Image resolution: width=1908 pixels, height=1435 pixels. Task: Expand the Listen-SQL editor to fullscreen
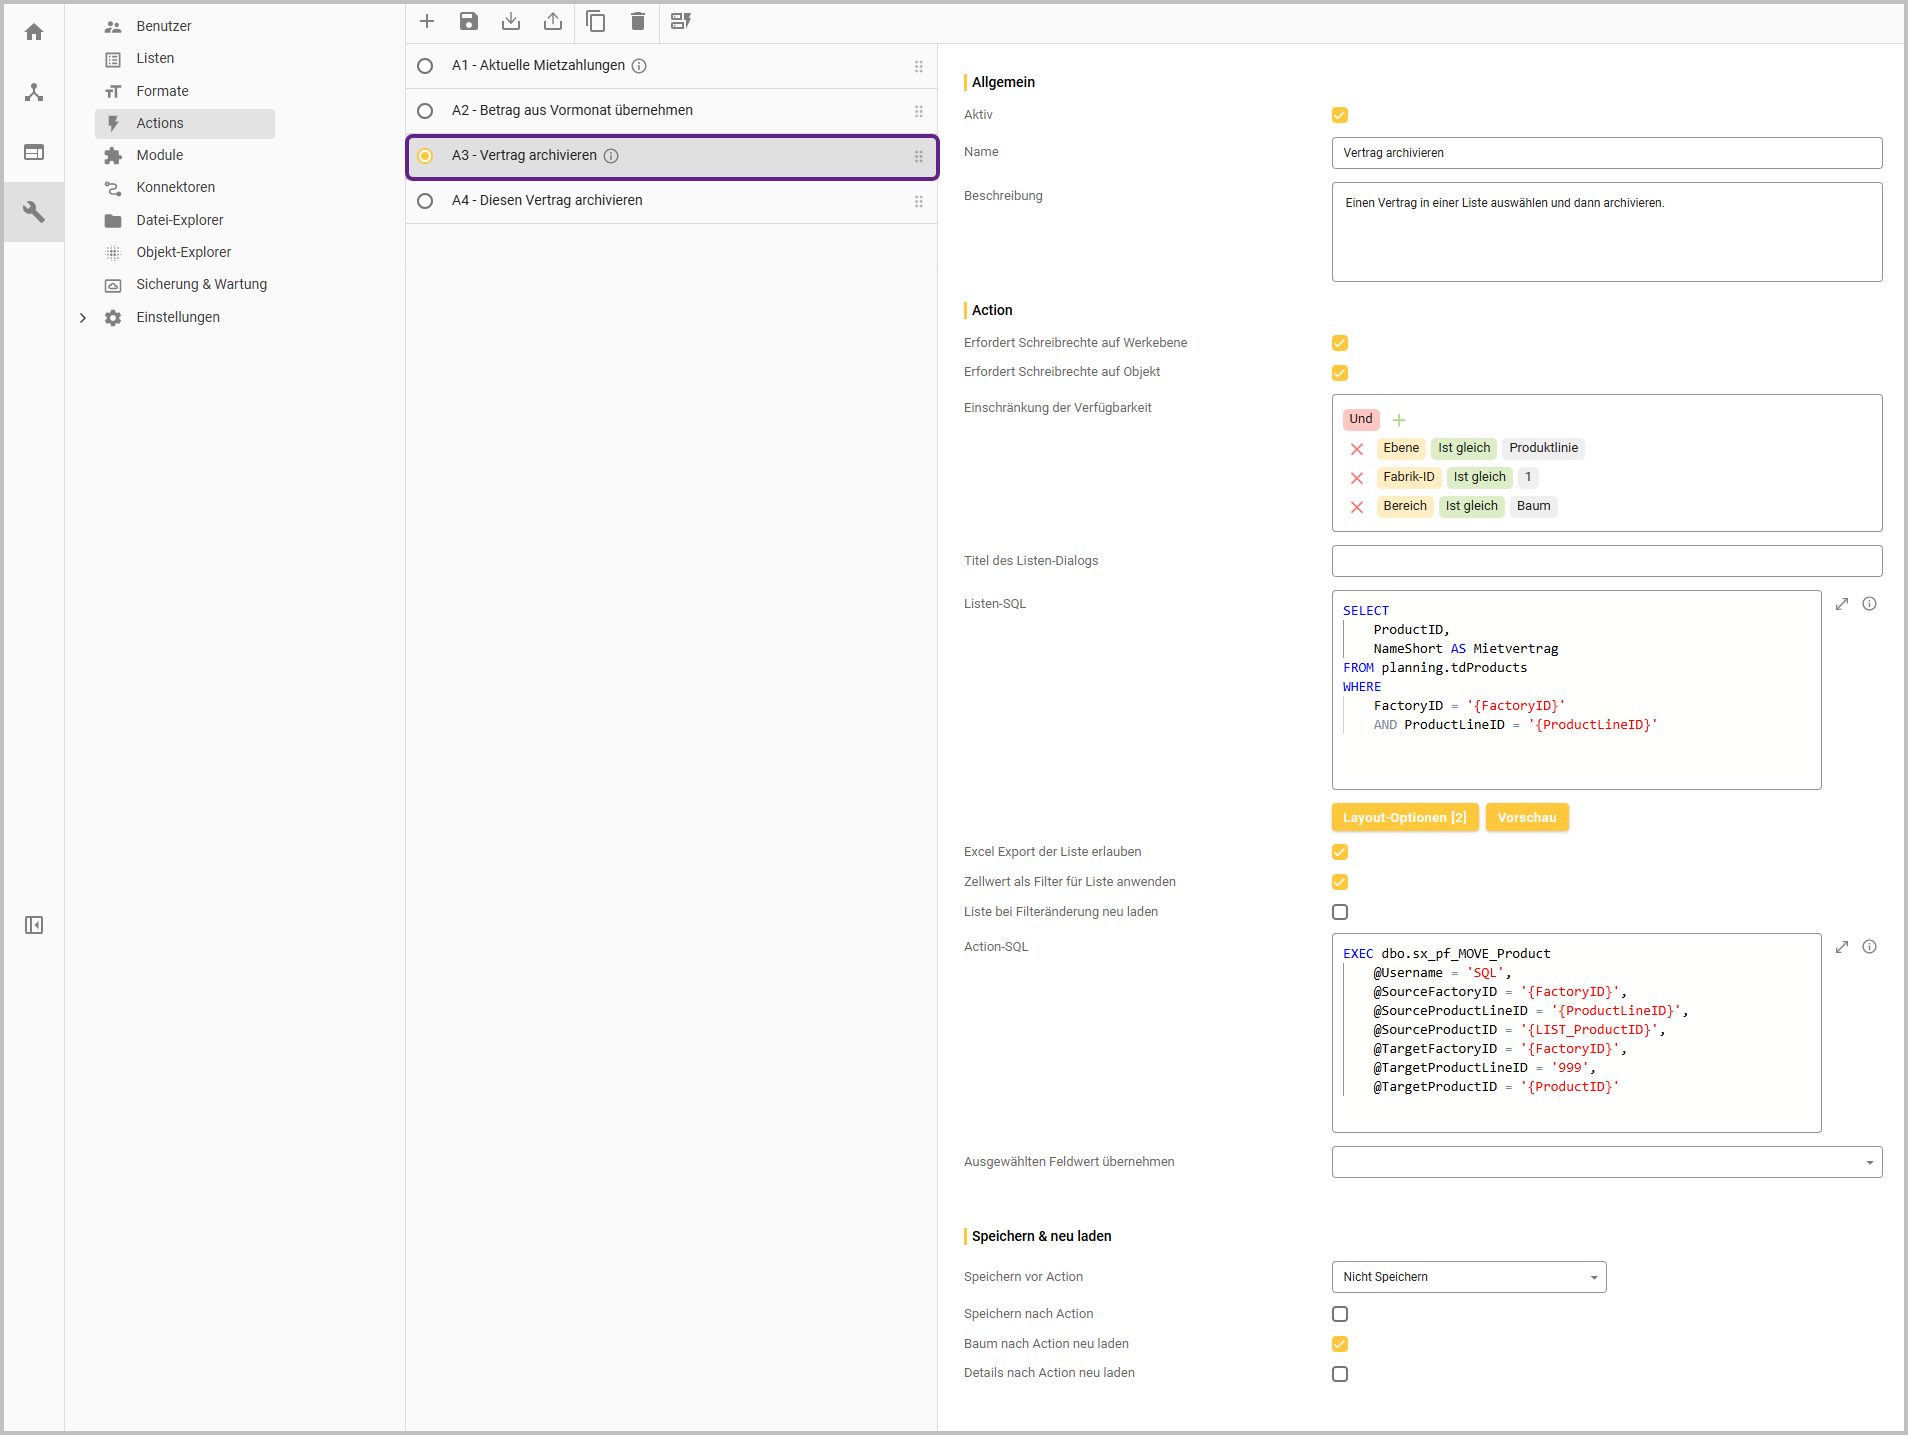tap(1842, 604)
